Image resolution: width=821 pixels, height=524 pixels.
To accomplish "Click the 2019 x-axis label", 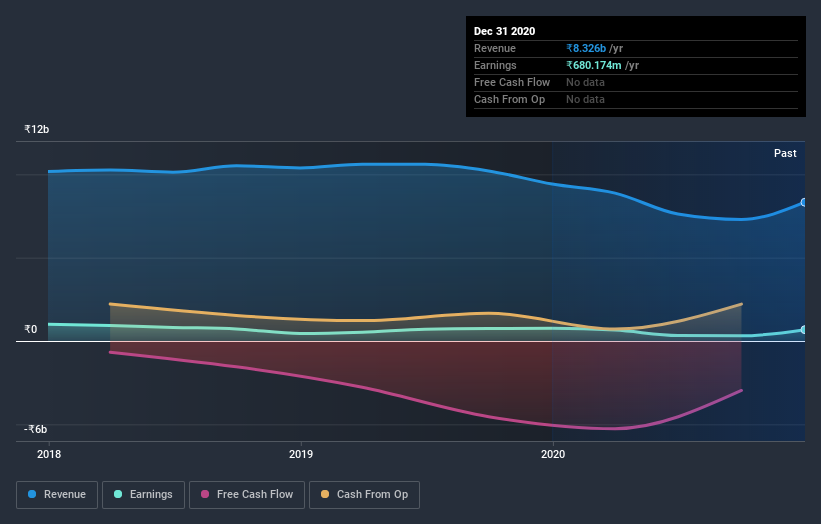I will coord(301,454).
